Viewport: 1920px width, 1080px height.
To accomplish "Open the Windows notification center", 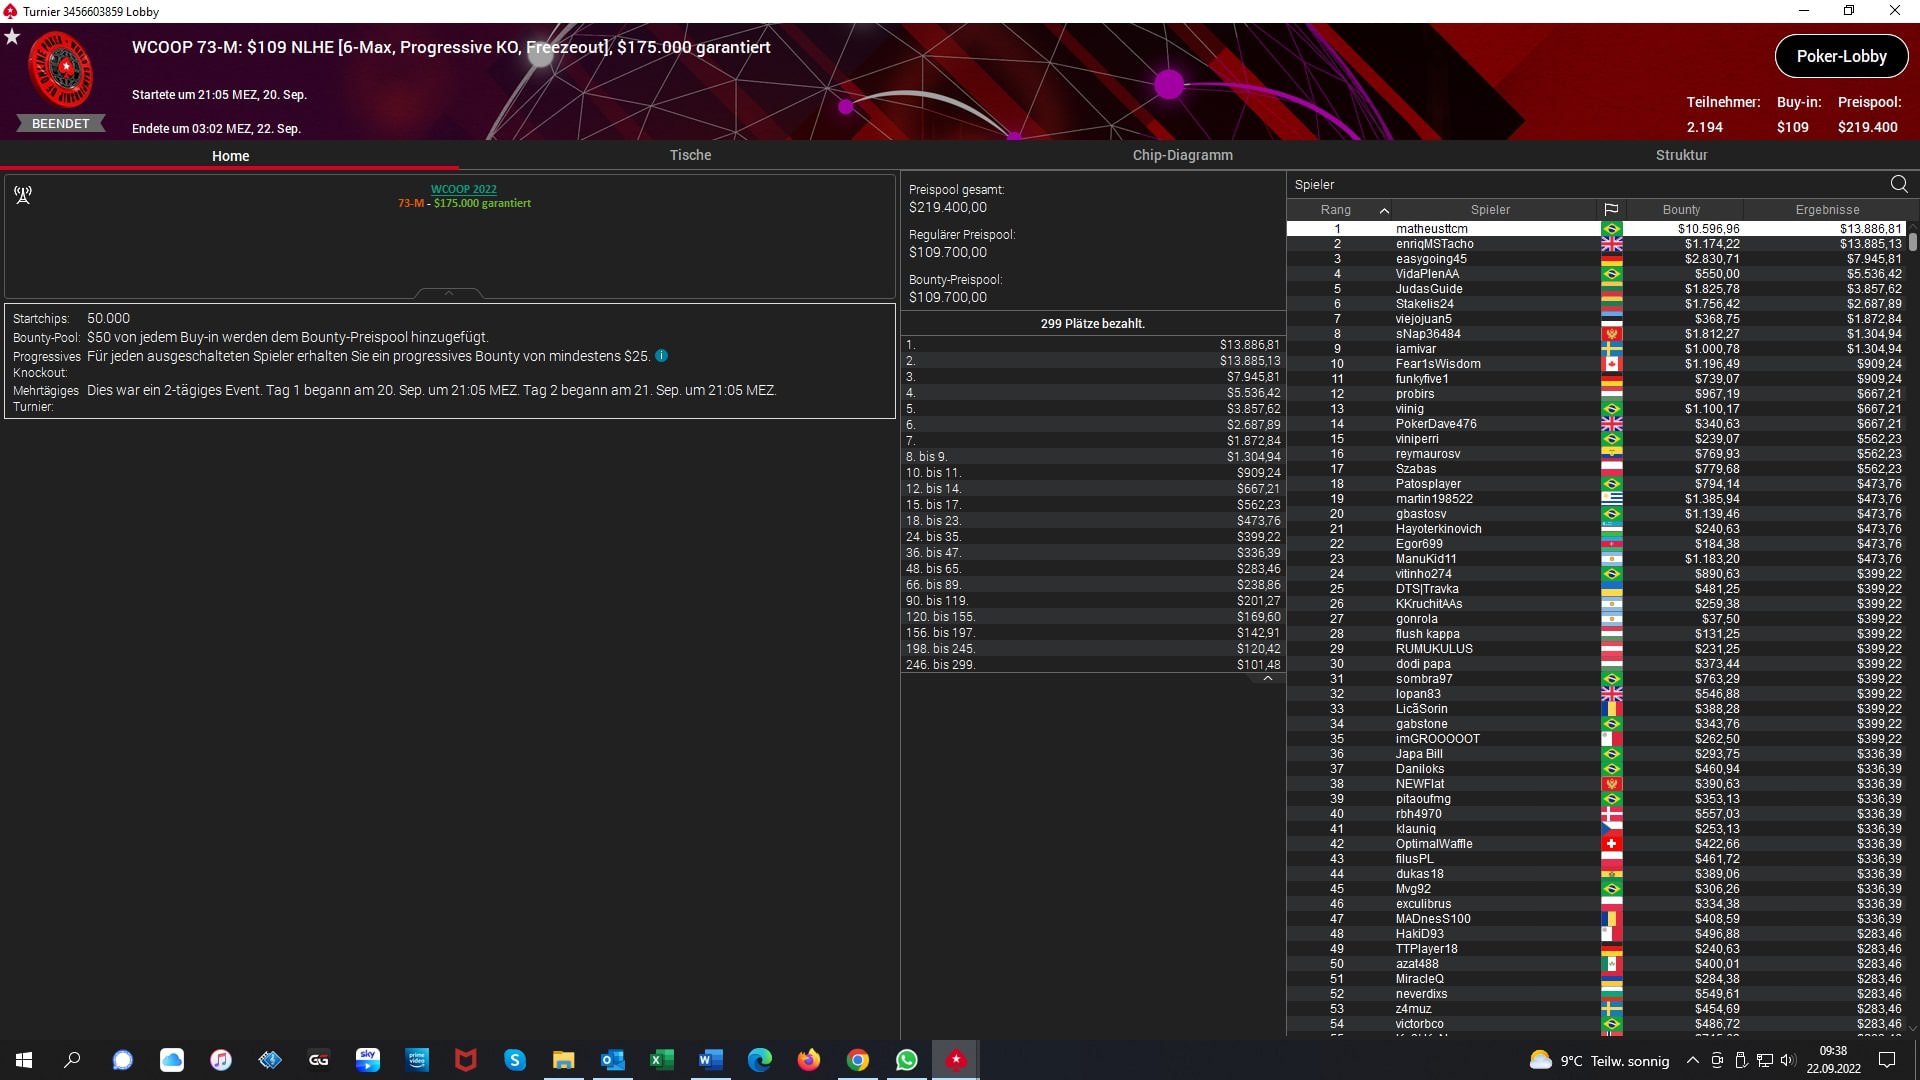I will click(1887, 1060).
